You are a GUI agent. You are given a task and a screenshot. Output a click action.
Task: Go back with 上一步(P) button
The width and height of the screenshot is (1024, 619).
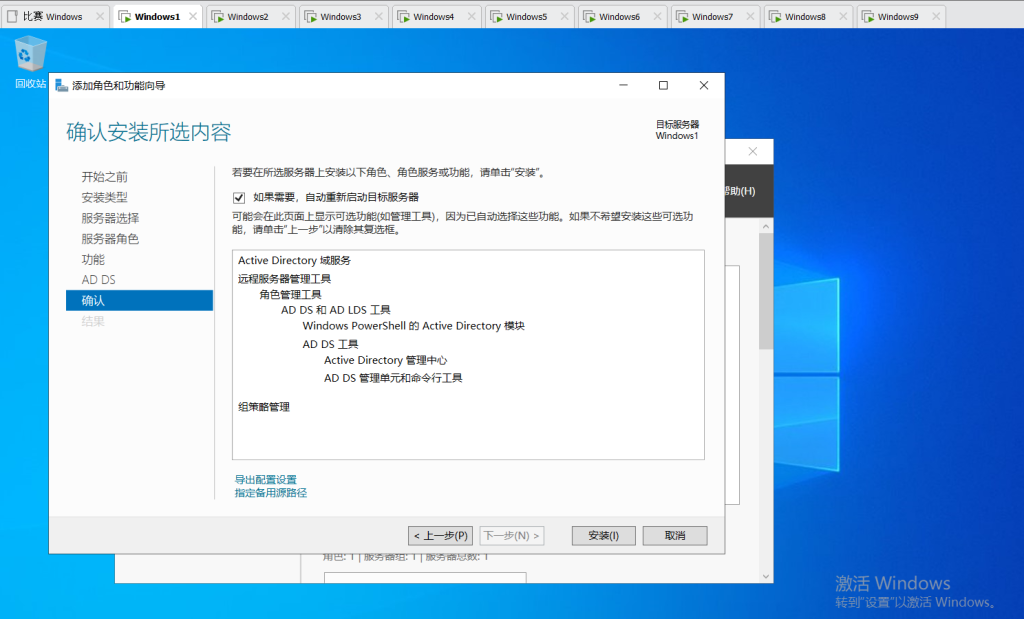click(x=440, y=536)
